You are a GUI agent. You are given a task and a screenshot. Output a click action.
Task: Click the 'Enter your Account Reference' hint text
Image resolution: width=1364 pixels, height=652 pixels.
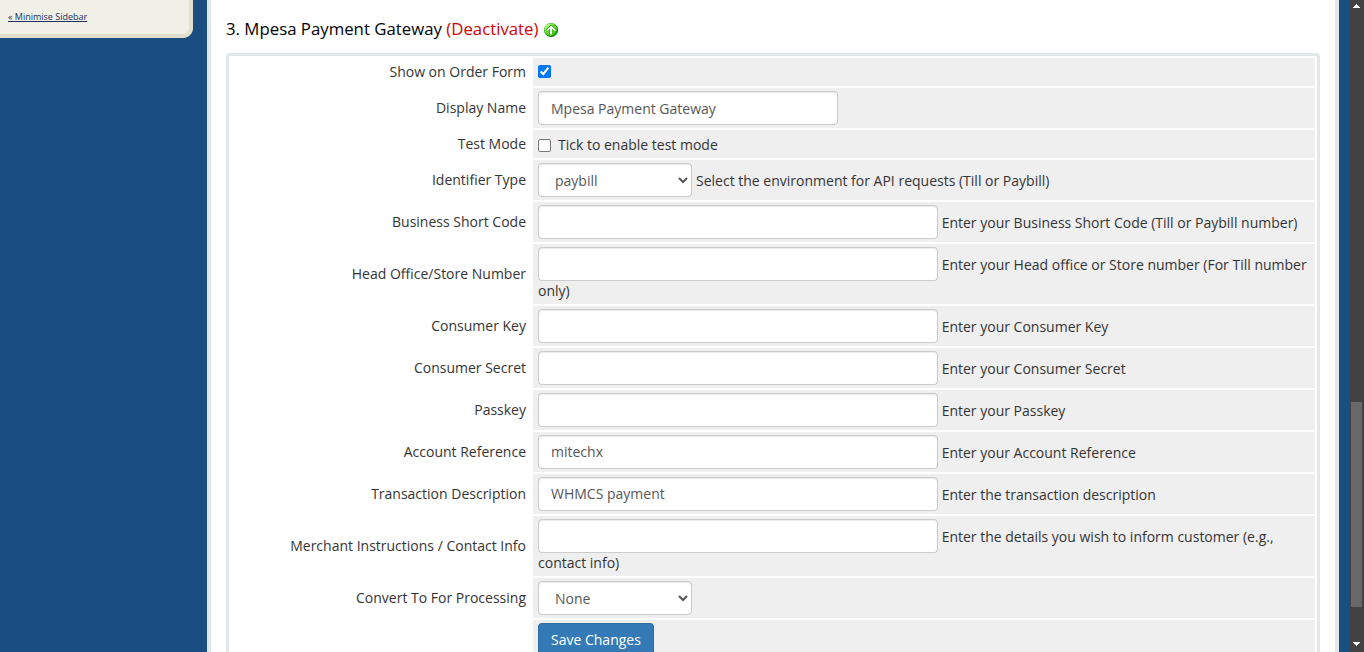(1039, 453)
